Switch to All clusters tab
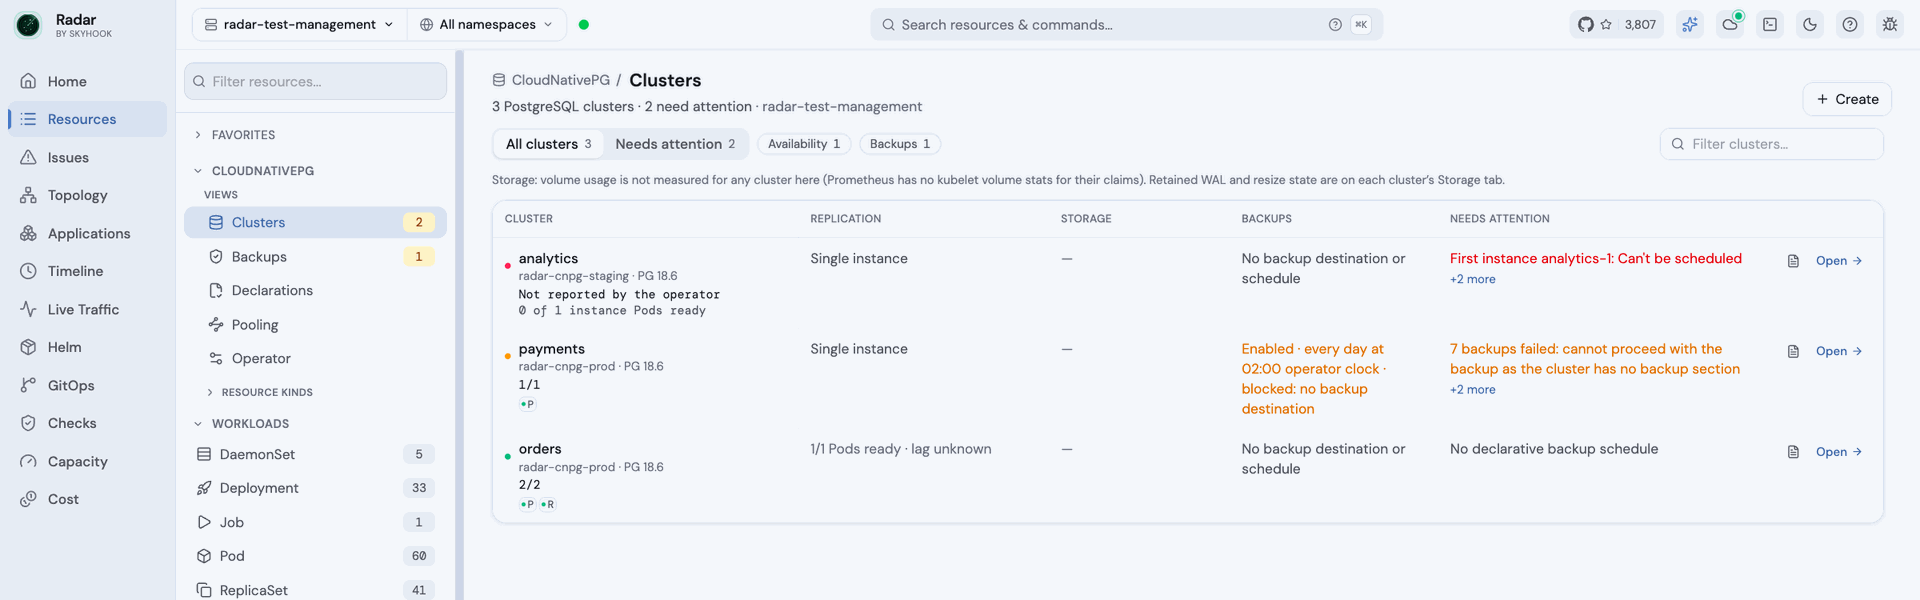This screenshot has height=600, width=1920. pyautogui.click(x=548, y=144)
